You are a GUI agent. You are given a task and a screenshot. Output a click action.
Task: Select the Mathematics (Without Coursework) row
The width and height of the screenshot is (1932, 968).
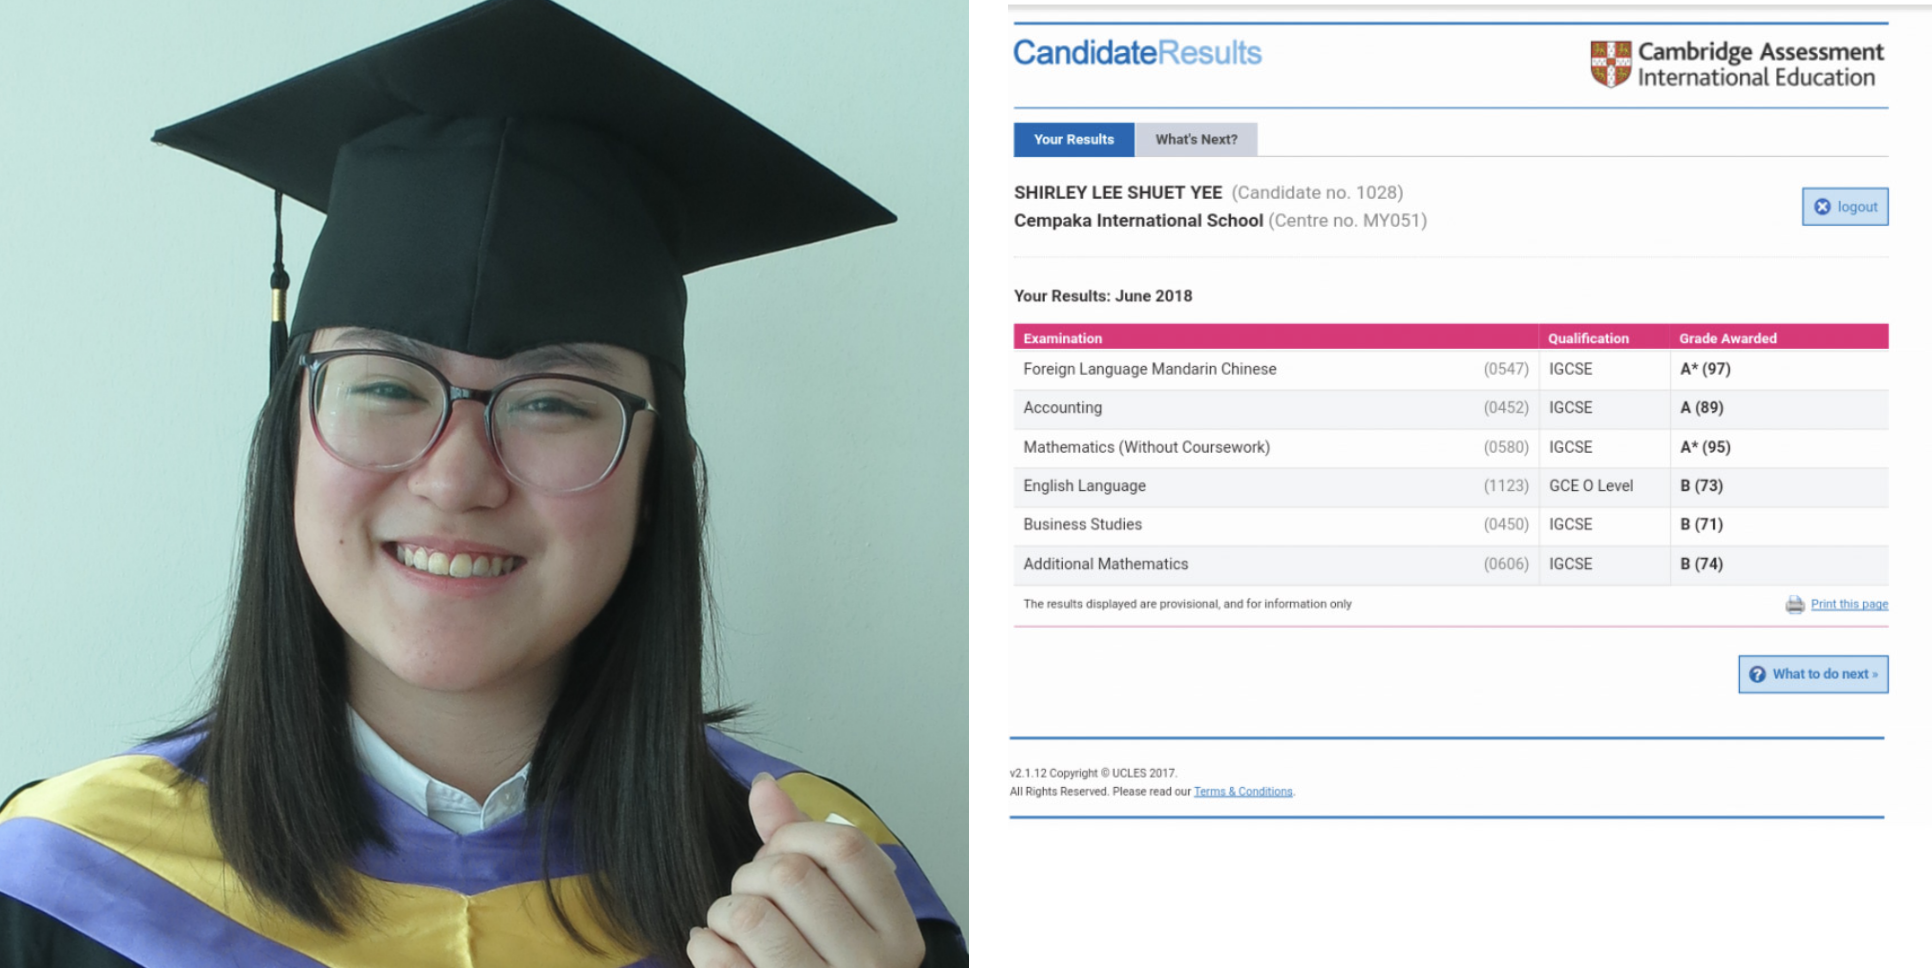(1451, 447)
